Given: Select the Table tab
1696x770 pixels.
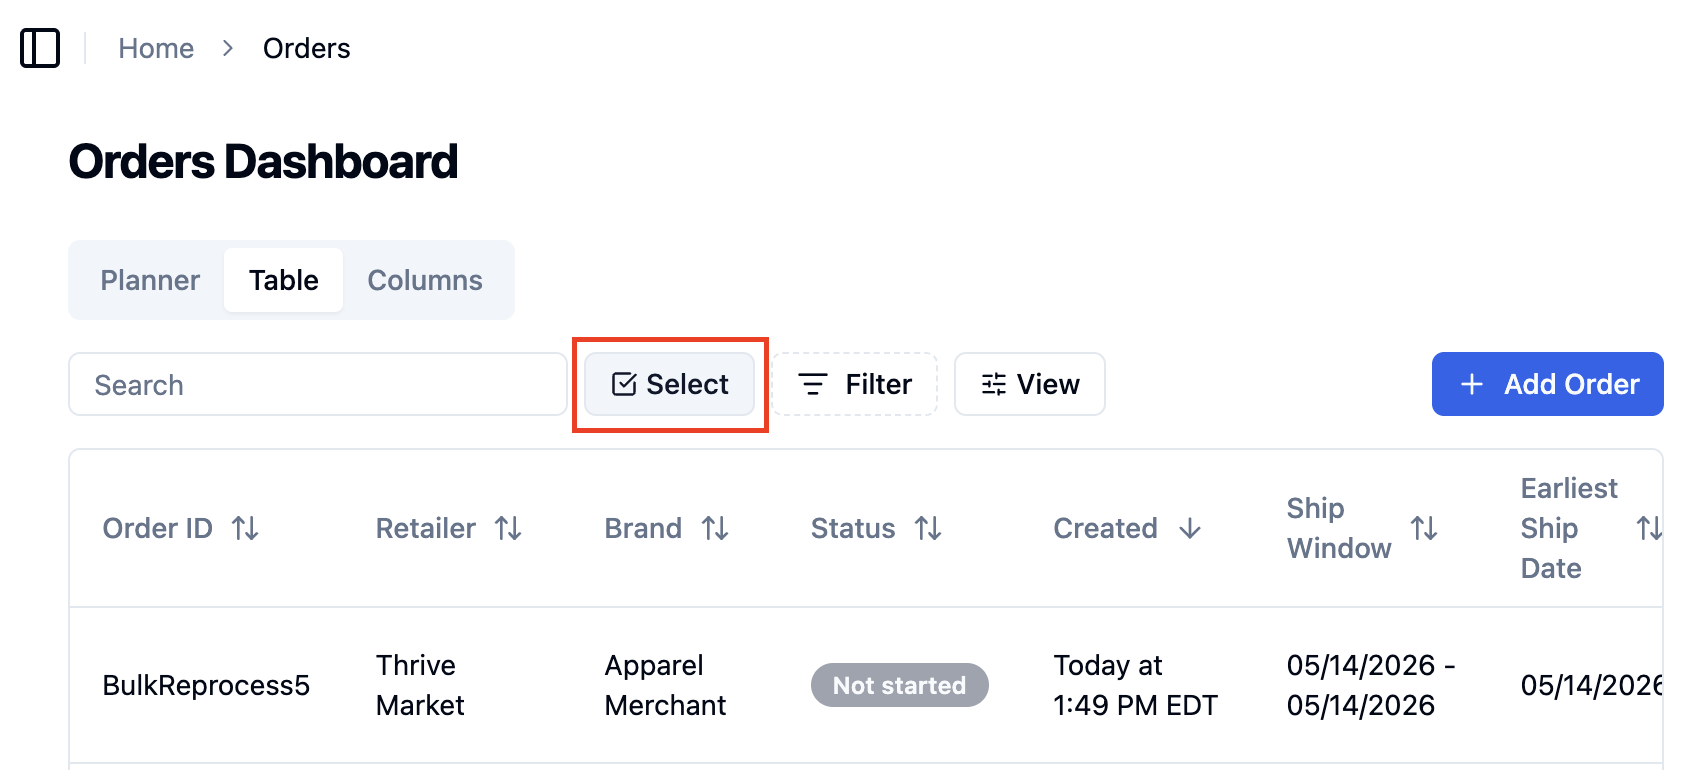Looking at the screenshot, I should [284, 280].
